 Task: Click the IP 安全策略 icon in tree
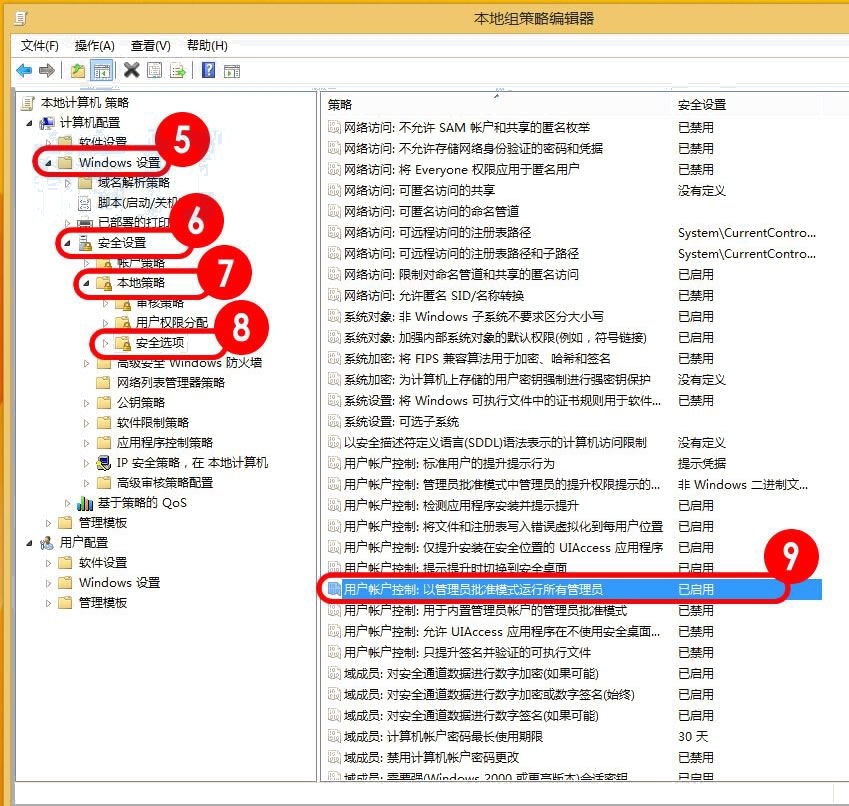(103, 463)
